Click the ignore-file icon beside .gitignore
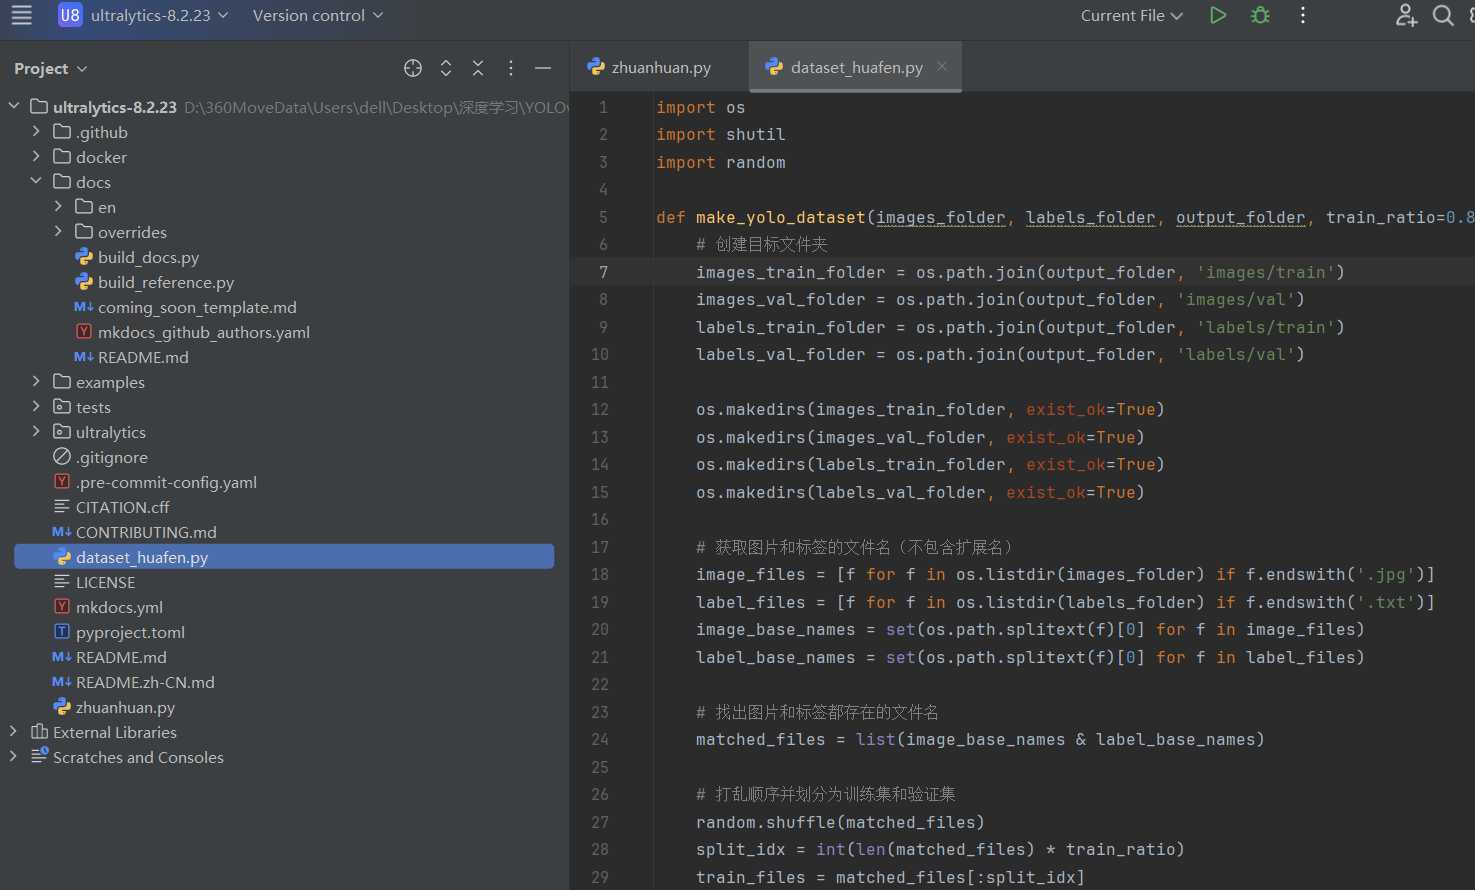 (x=62, y=457)
